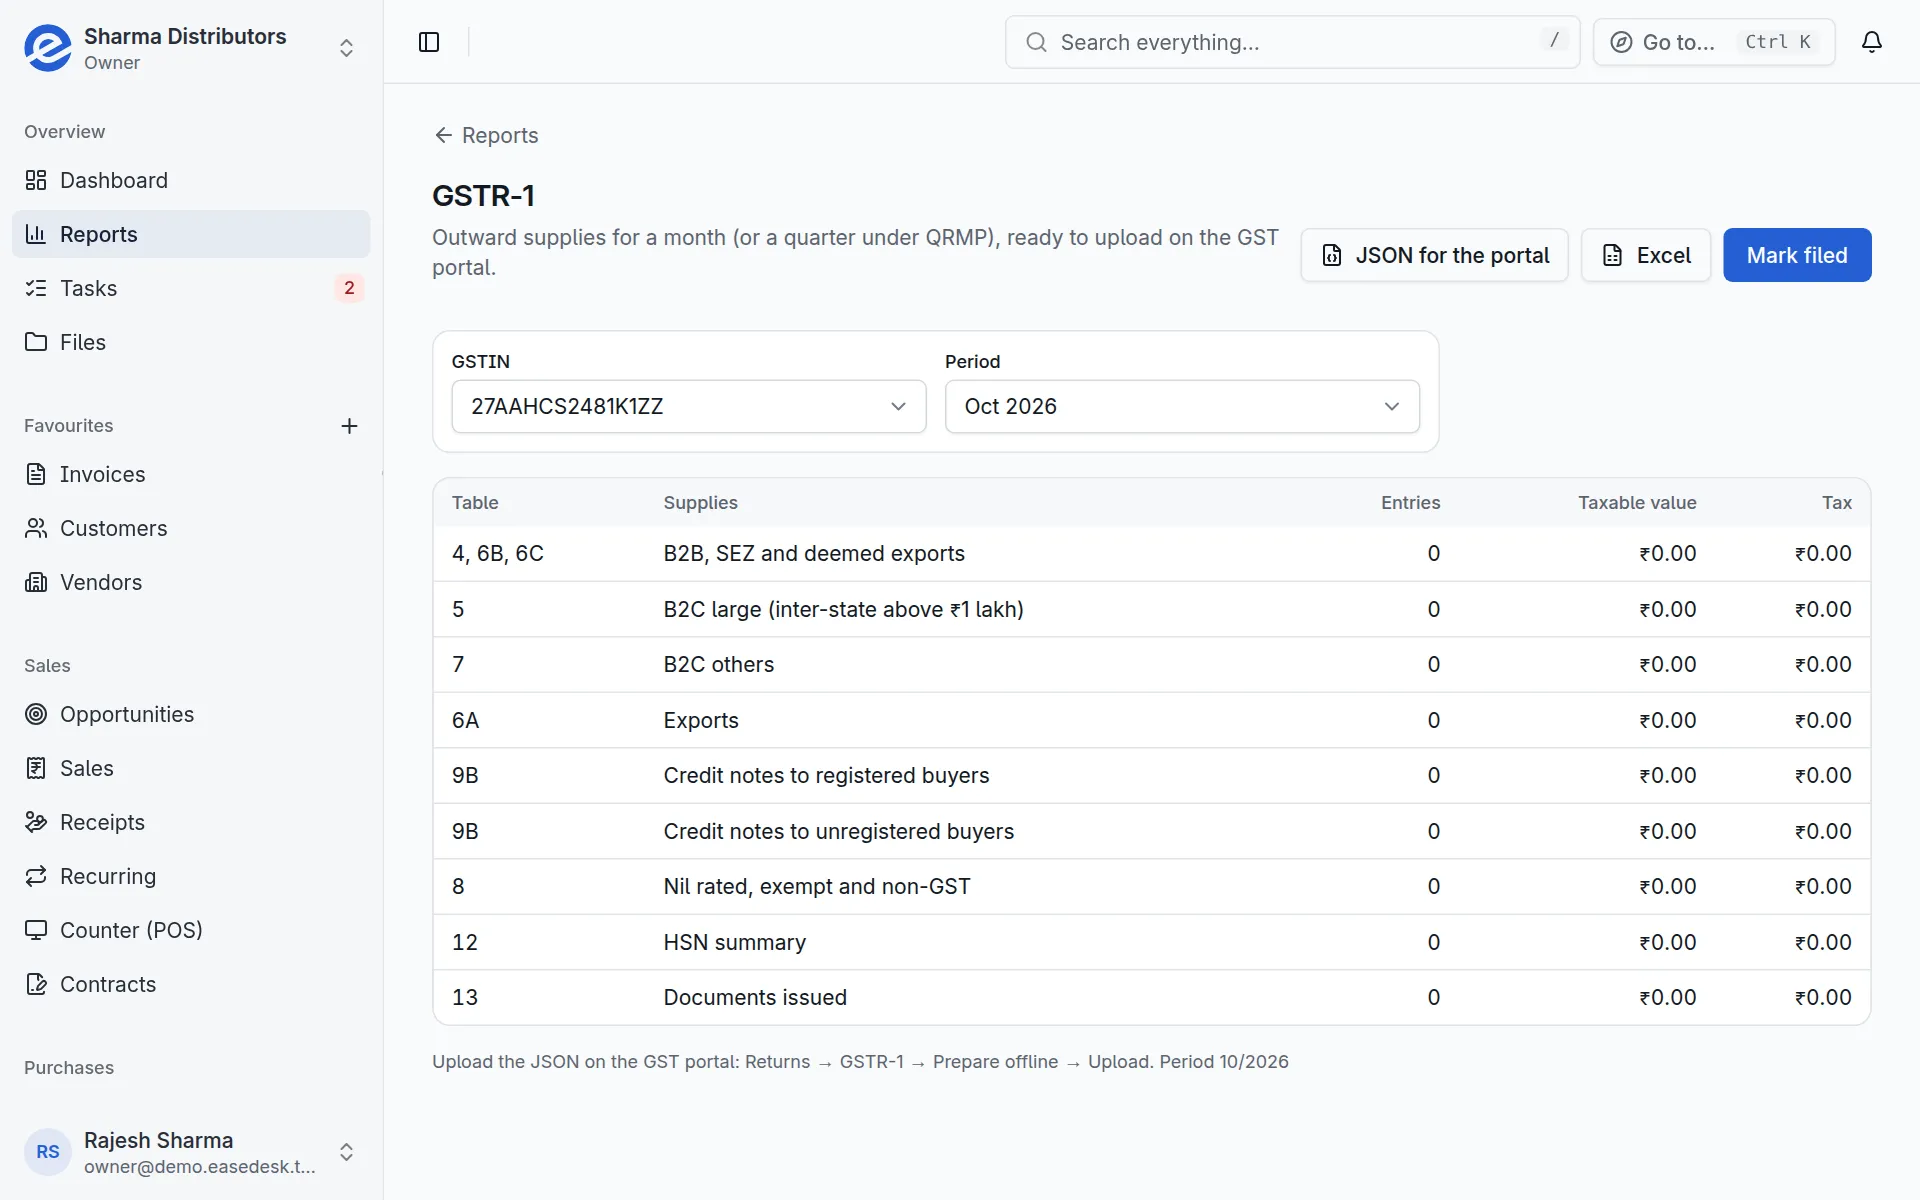This screenshot has height=1200, width=1920.
Task: Go back to Reports link
Action: coord(486,135)
